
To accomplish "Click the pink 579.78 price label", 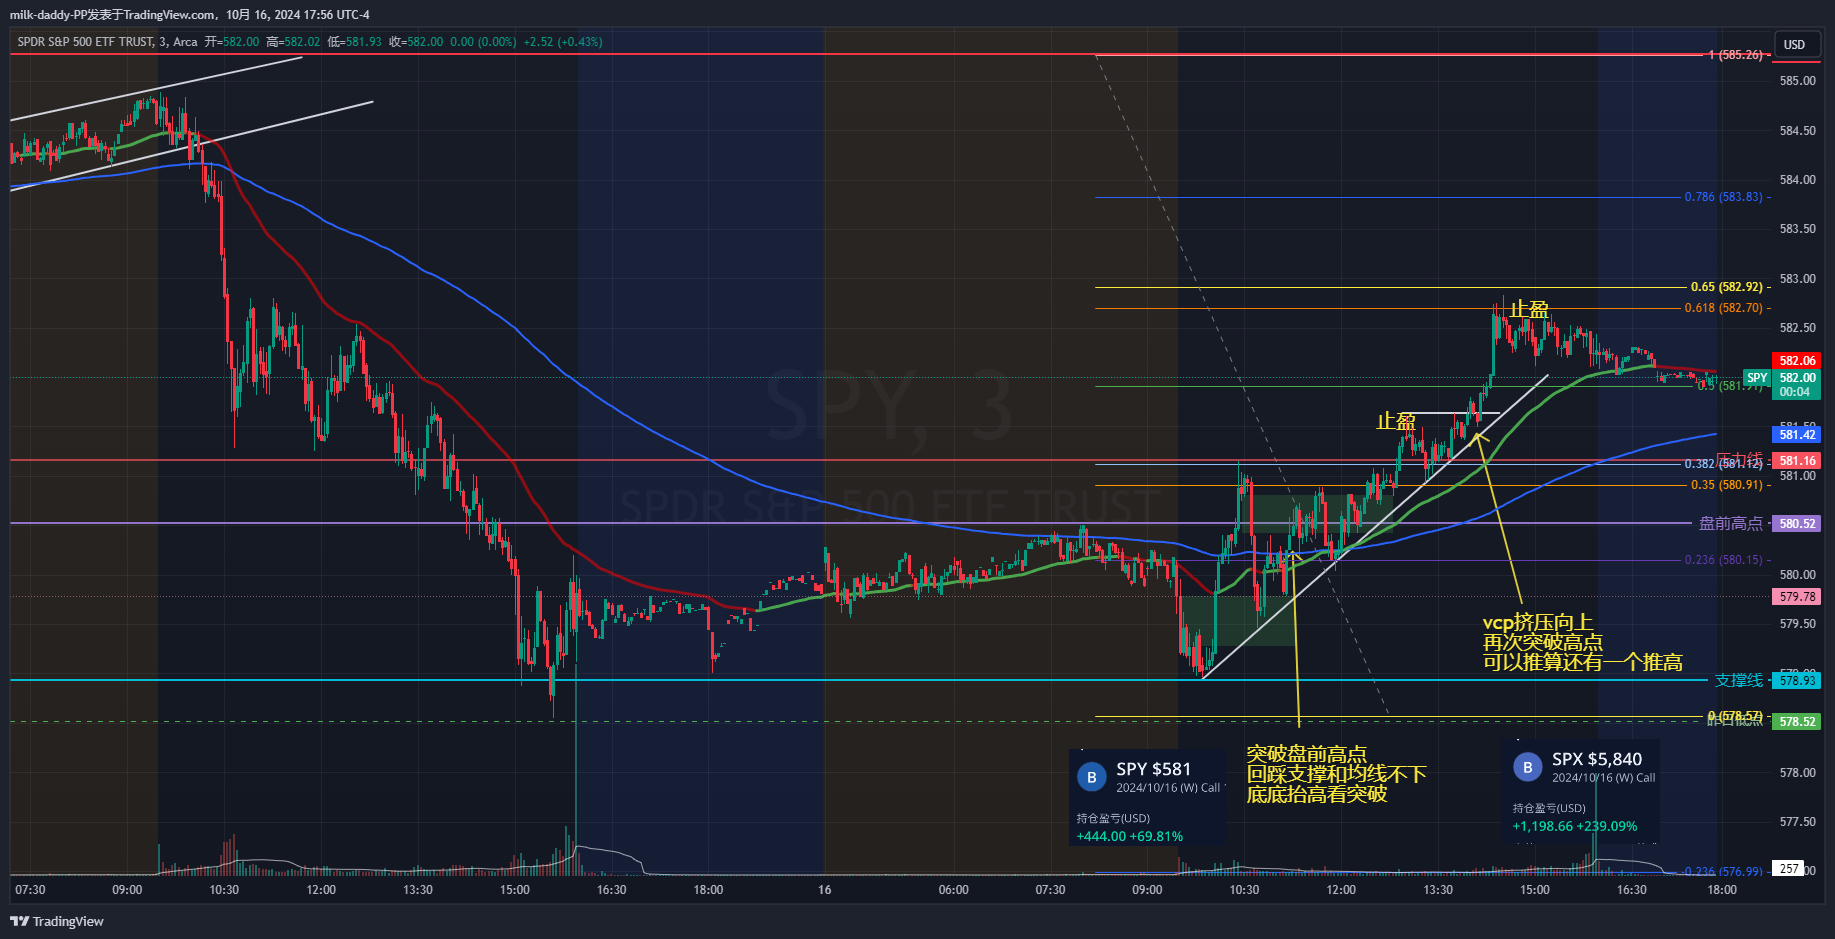I will pyautogui.click(x=1796, y=597).
